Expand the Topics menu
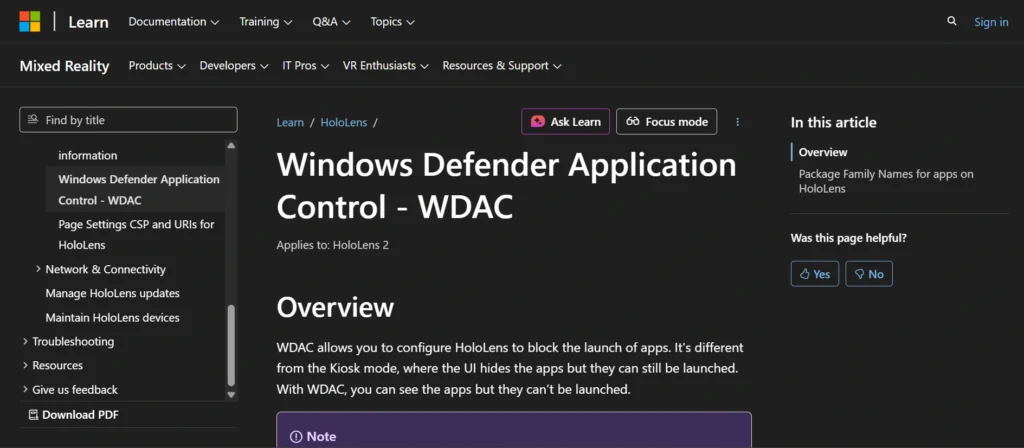 tap(392, 22)
